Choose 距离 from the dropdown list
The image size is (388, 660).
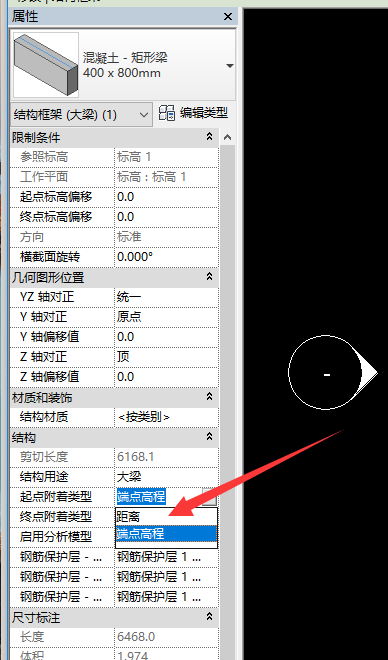166,517
